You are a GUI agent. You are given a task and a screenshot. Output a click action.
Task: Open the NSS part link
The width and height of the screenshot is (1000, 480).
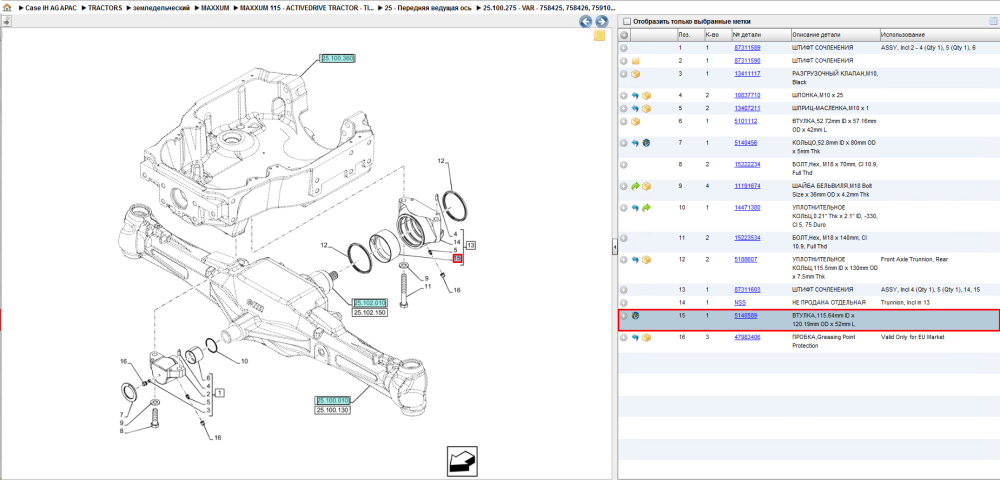(x=740, y=302)
